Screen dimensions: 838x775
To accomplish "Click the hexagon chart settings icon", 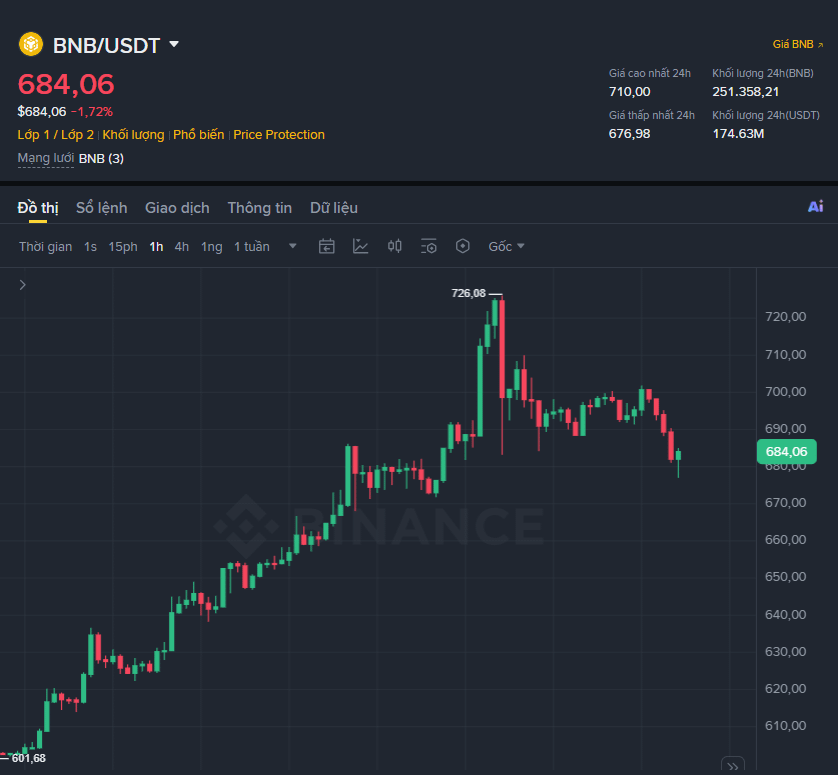I will 463,246.
